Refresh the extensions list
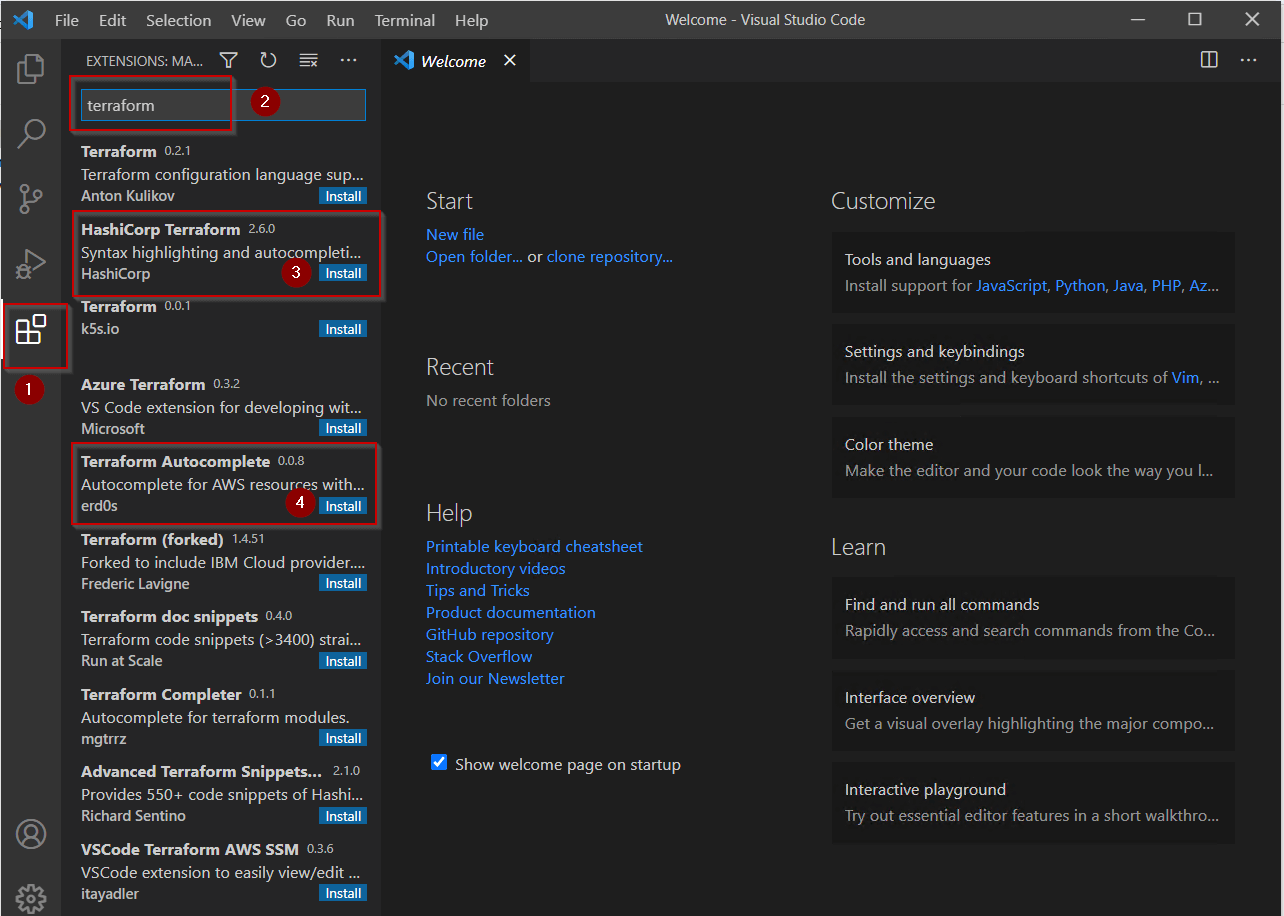The image size is (1284, 916). 268,60
